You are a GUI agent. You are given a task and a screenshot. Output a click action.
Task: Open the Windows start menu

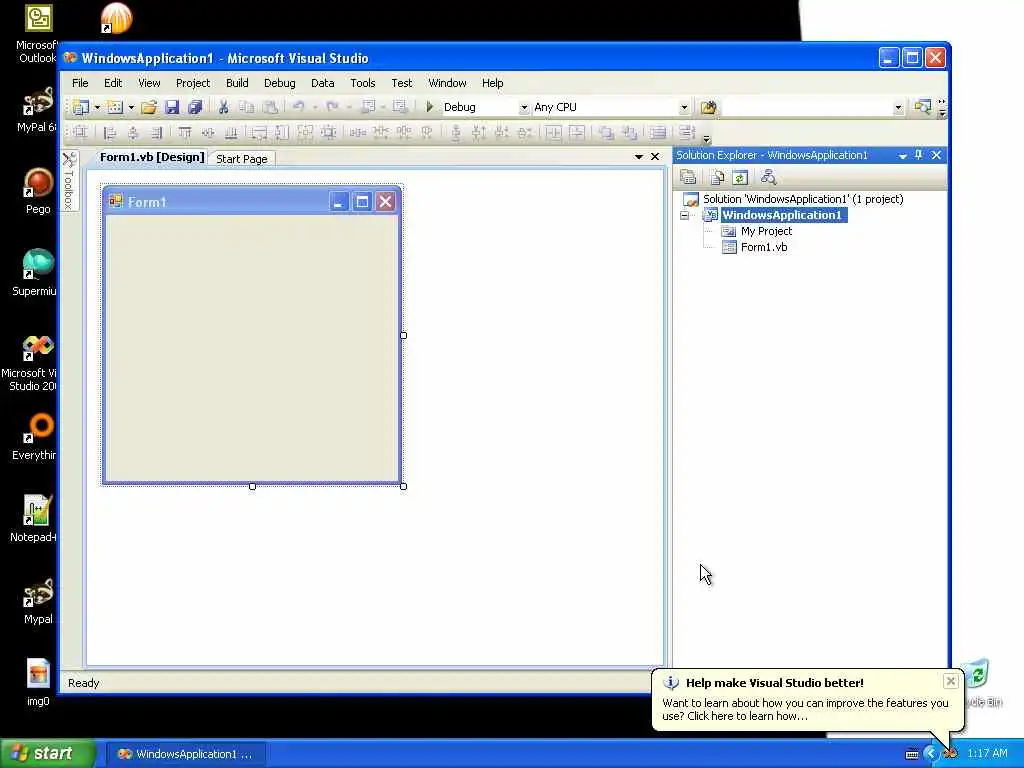tap(48, 754)
